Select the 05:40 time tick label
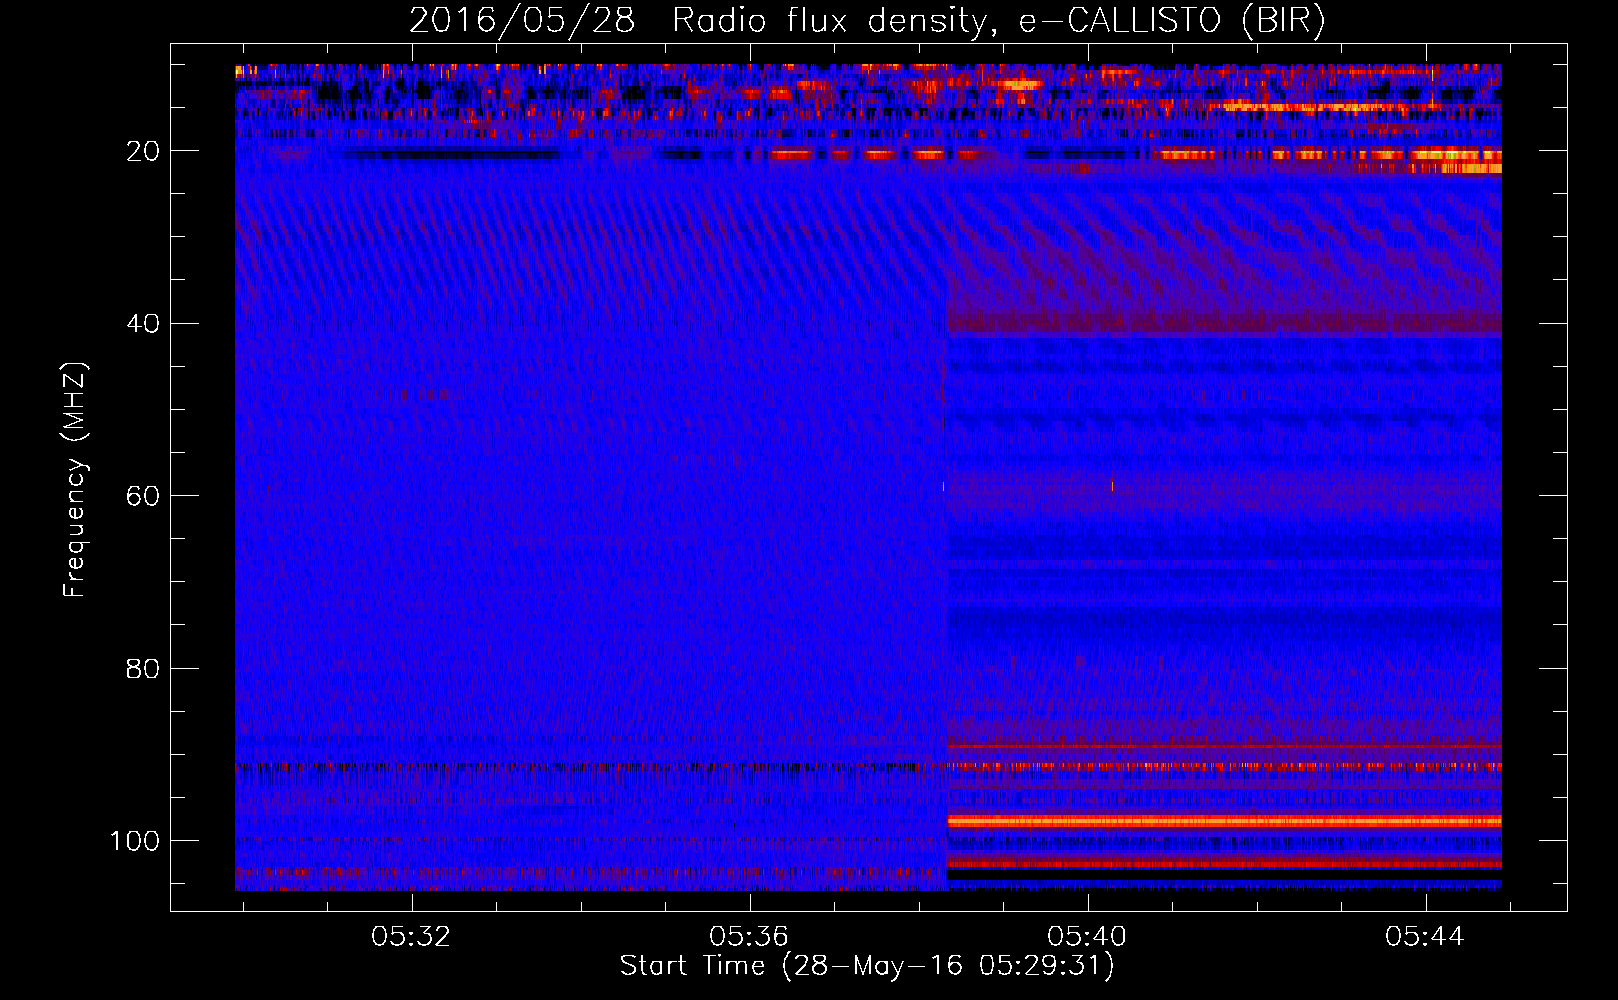1618x1000 pixels. click(1087, 937)
